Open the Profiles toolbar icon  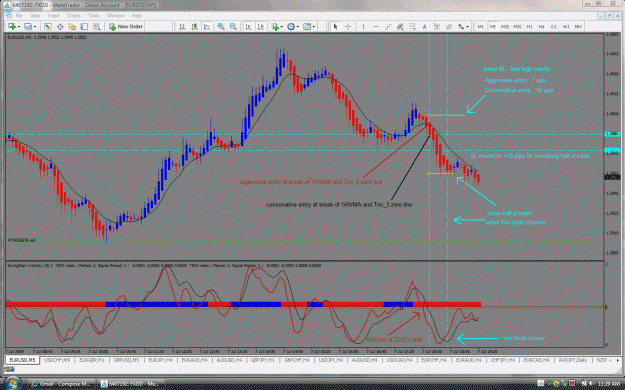[x=28, y=27]
